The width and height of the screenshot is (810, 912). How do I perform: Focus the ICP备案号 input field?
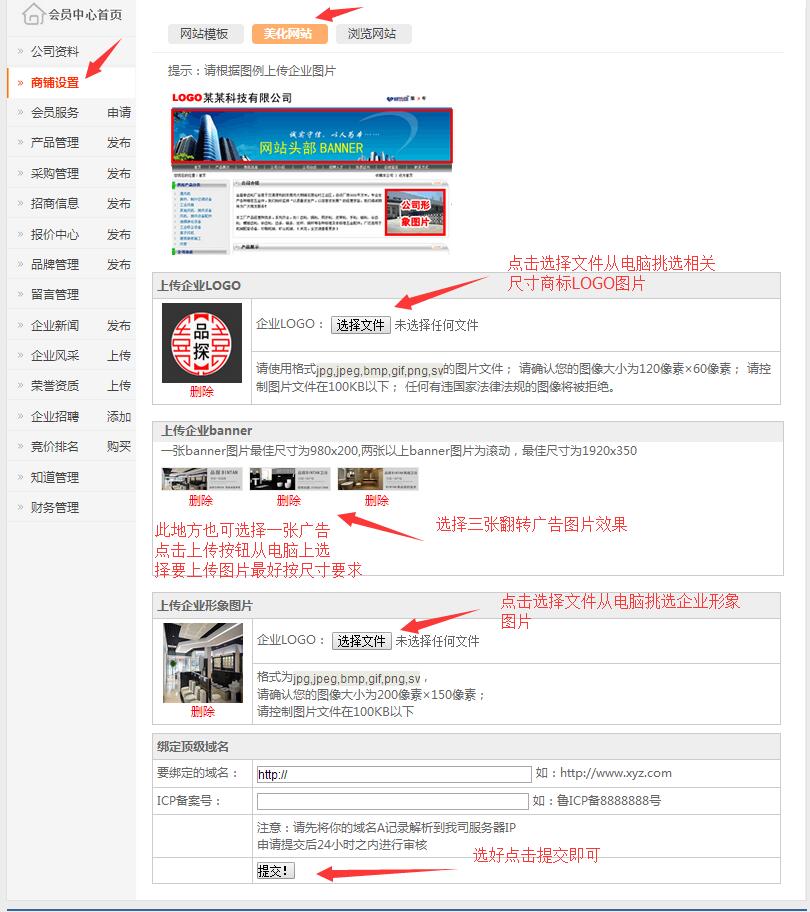pos(392,801)
